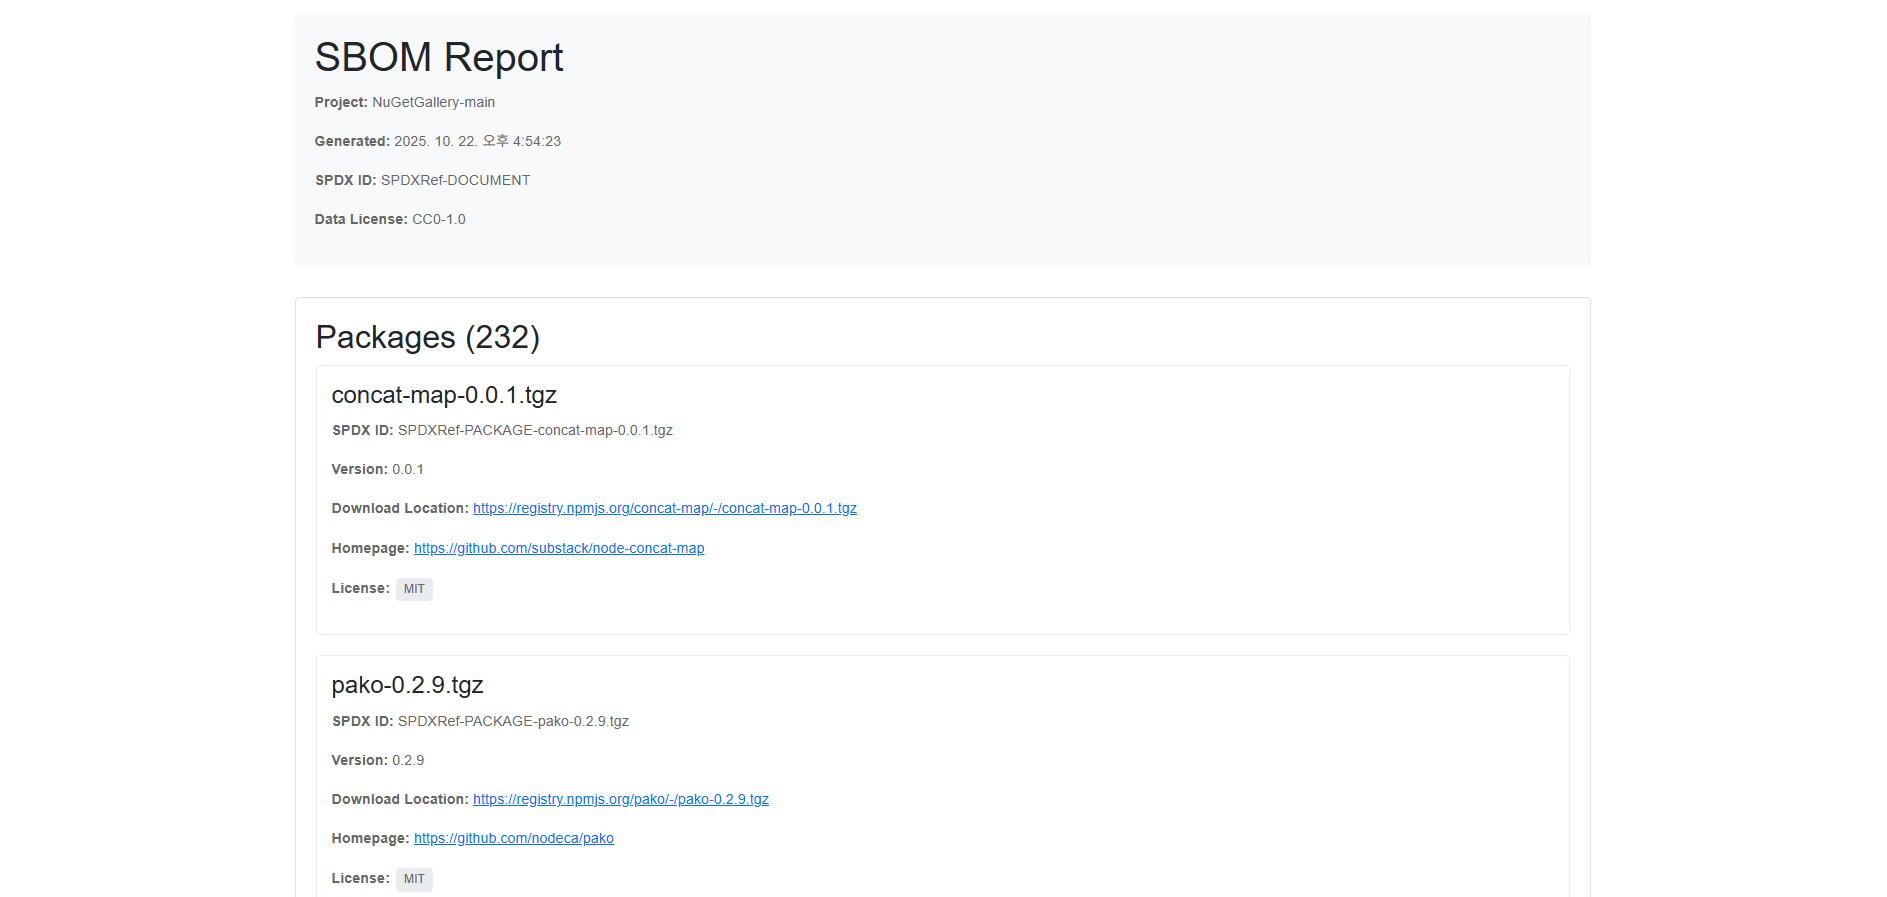The width and height of the screenshot is (1887, 897).
Task: Click the pako version 0.2.9 value
Action: coord(407,760)
